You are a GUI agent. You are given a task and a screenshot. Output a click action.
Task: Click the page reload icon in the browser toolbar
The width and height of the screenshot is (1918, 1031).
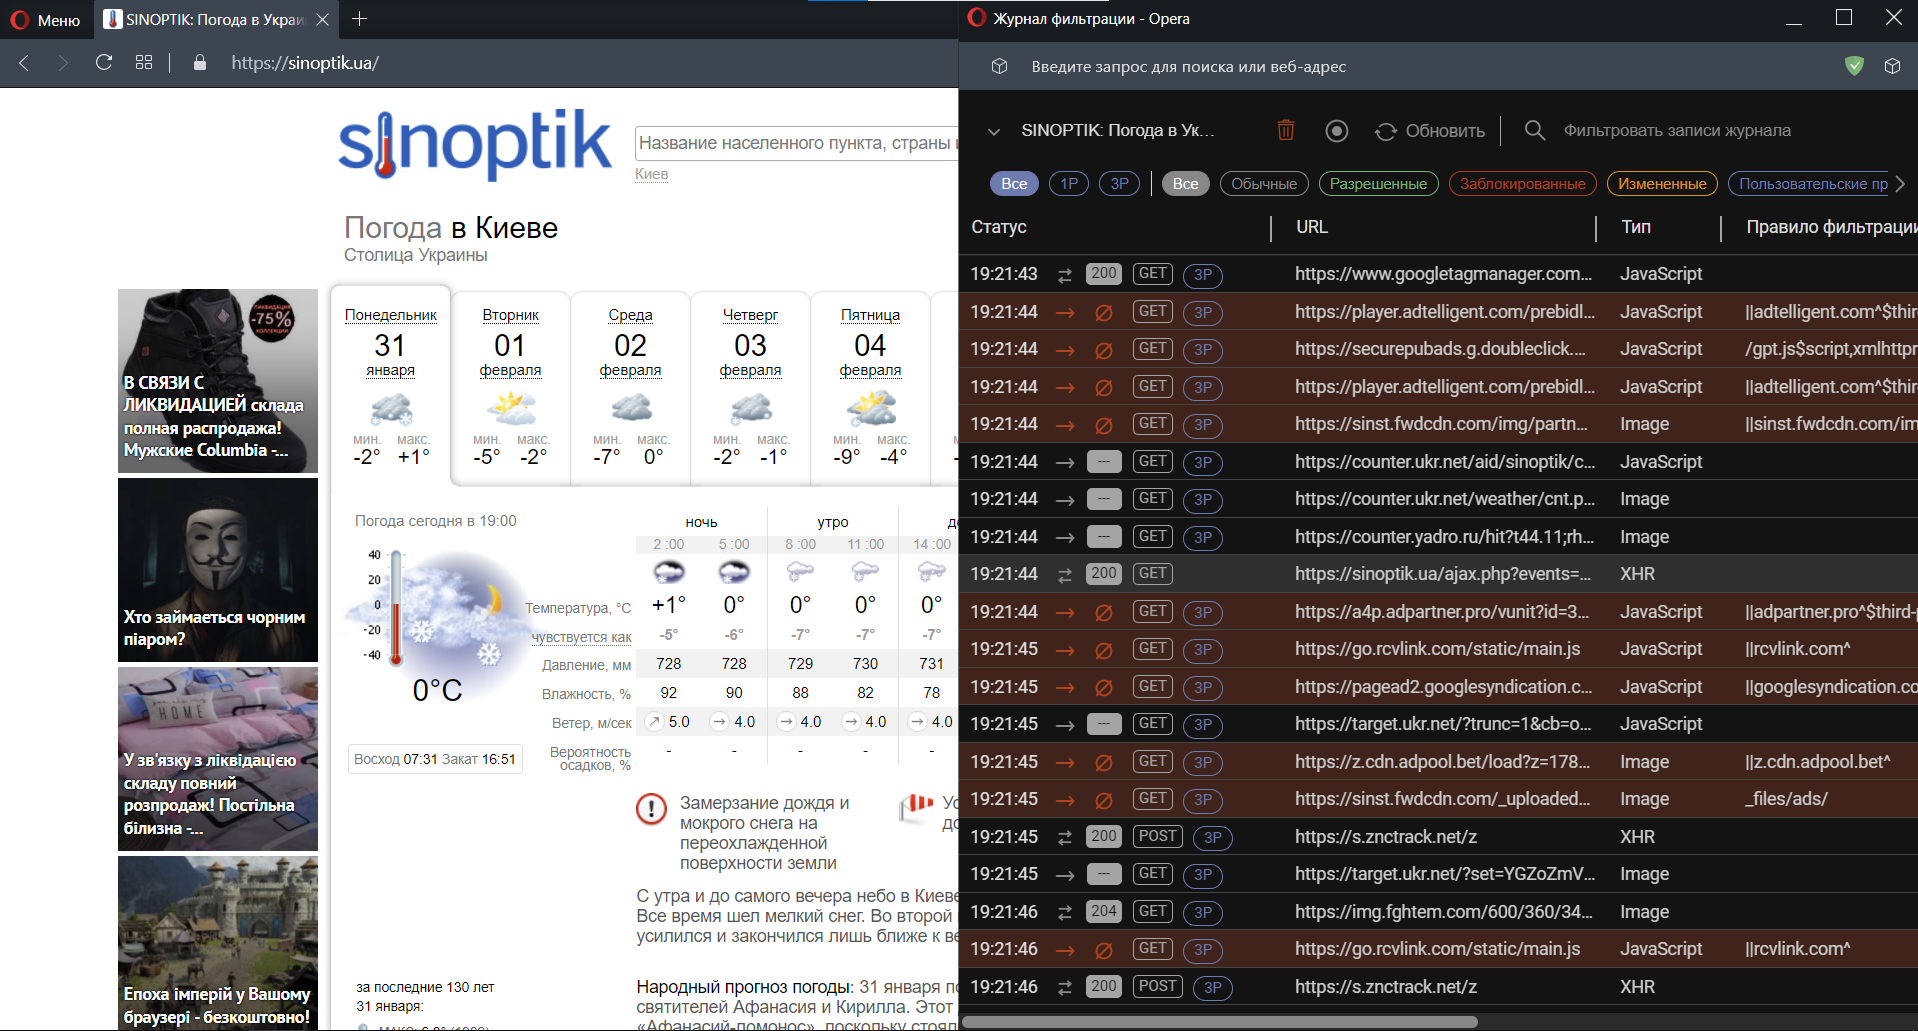point(103,63)
